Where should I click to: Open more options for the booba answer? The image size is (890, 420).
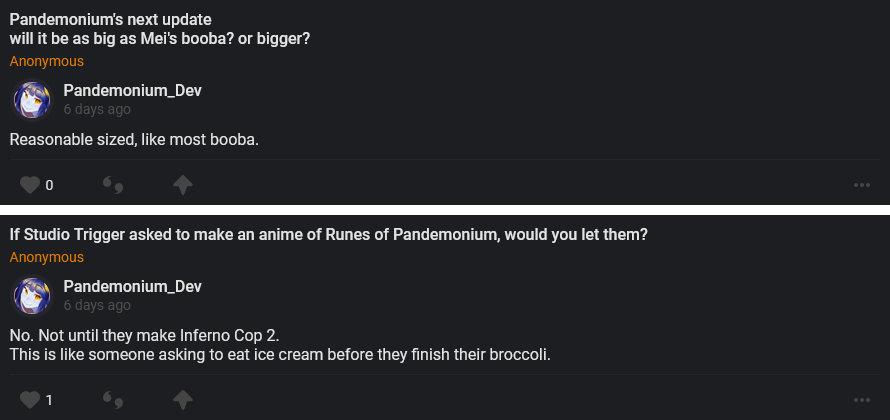pos(862,185)
